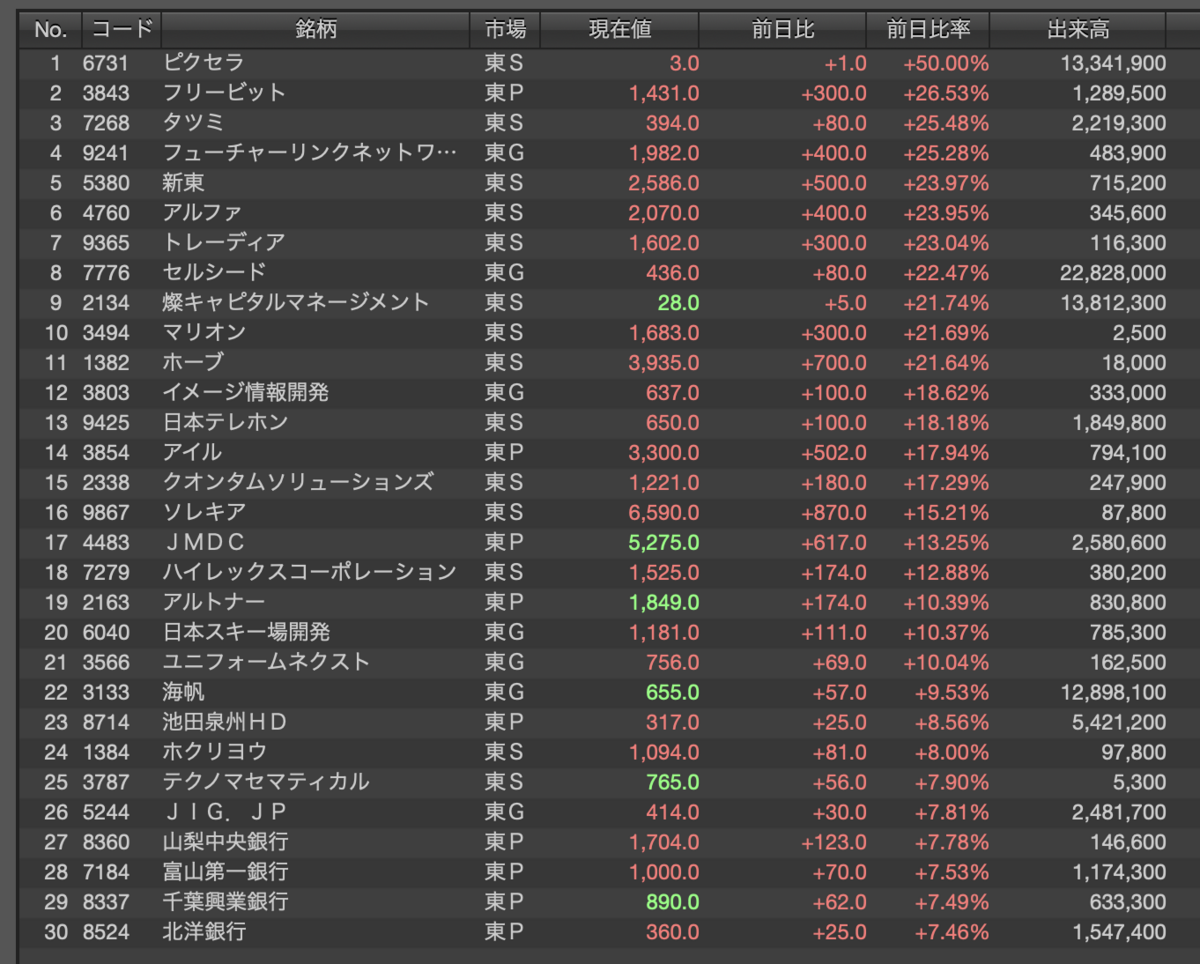Click the ＪＭＤＣ stock name
This screenshot has height=964, width=1200.
coord(204,542)
